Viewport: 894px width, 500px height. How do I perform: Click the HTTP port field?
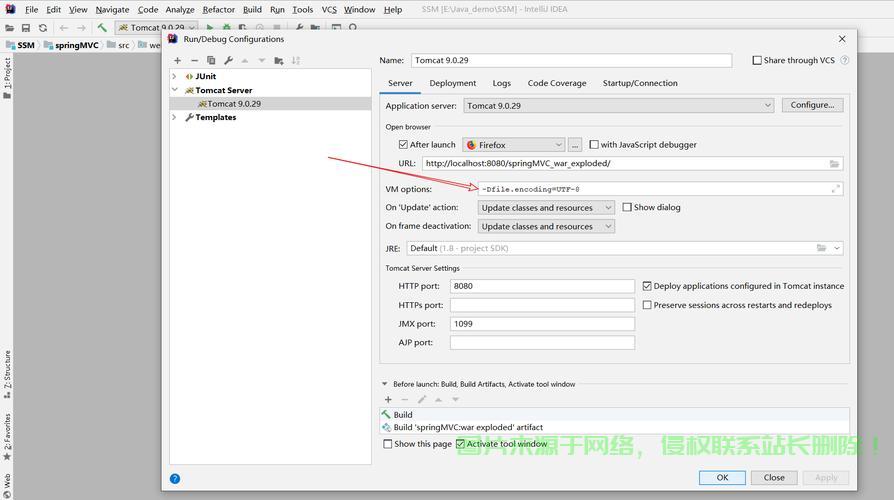point(542,286)
